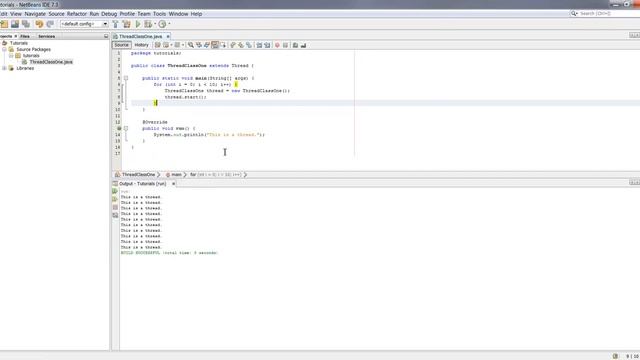Click the Next Bookmark icon
The height and width of the screenshot is (360, 640).
click(x=241, y=45)
